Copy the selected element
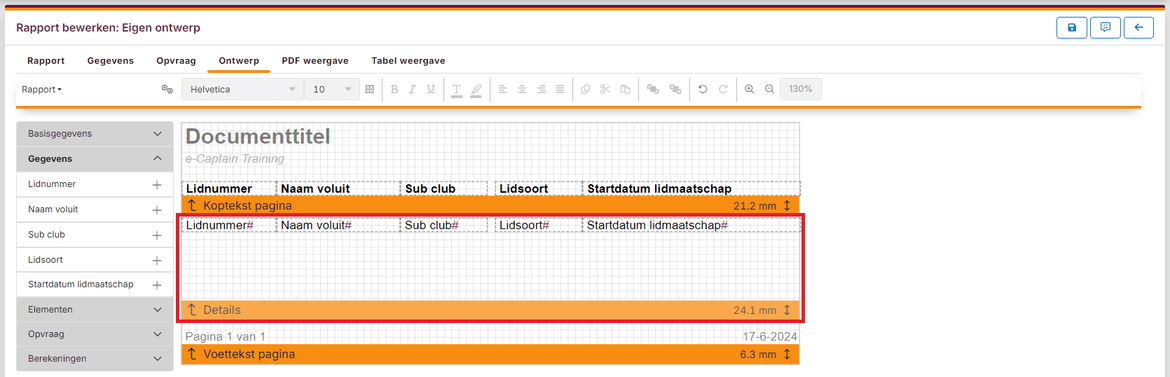This screenshot has width=1170, height=377. [586, 89]
